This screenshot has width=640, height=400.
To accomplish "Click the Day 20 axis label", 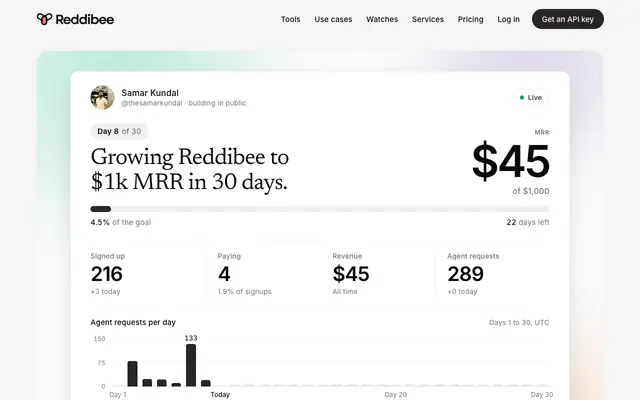I will tap(396, 394).
